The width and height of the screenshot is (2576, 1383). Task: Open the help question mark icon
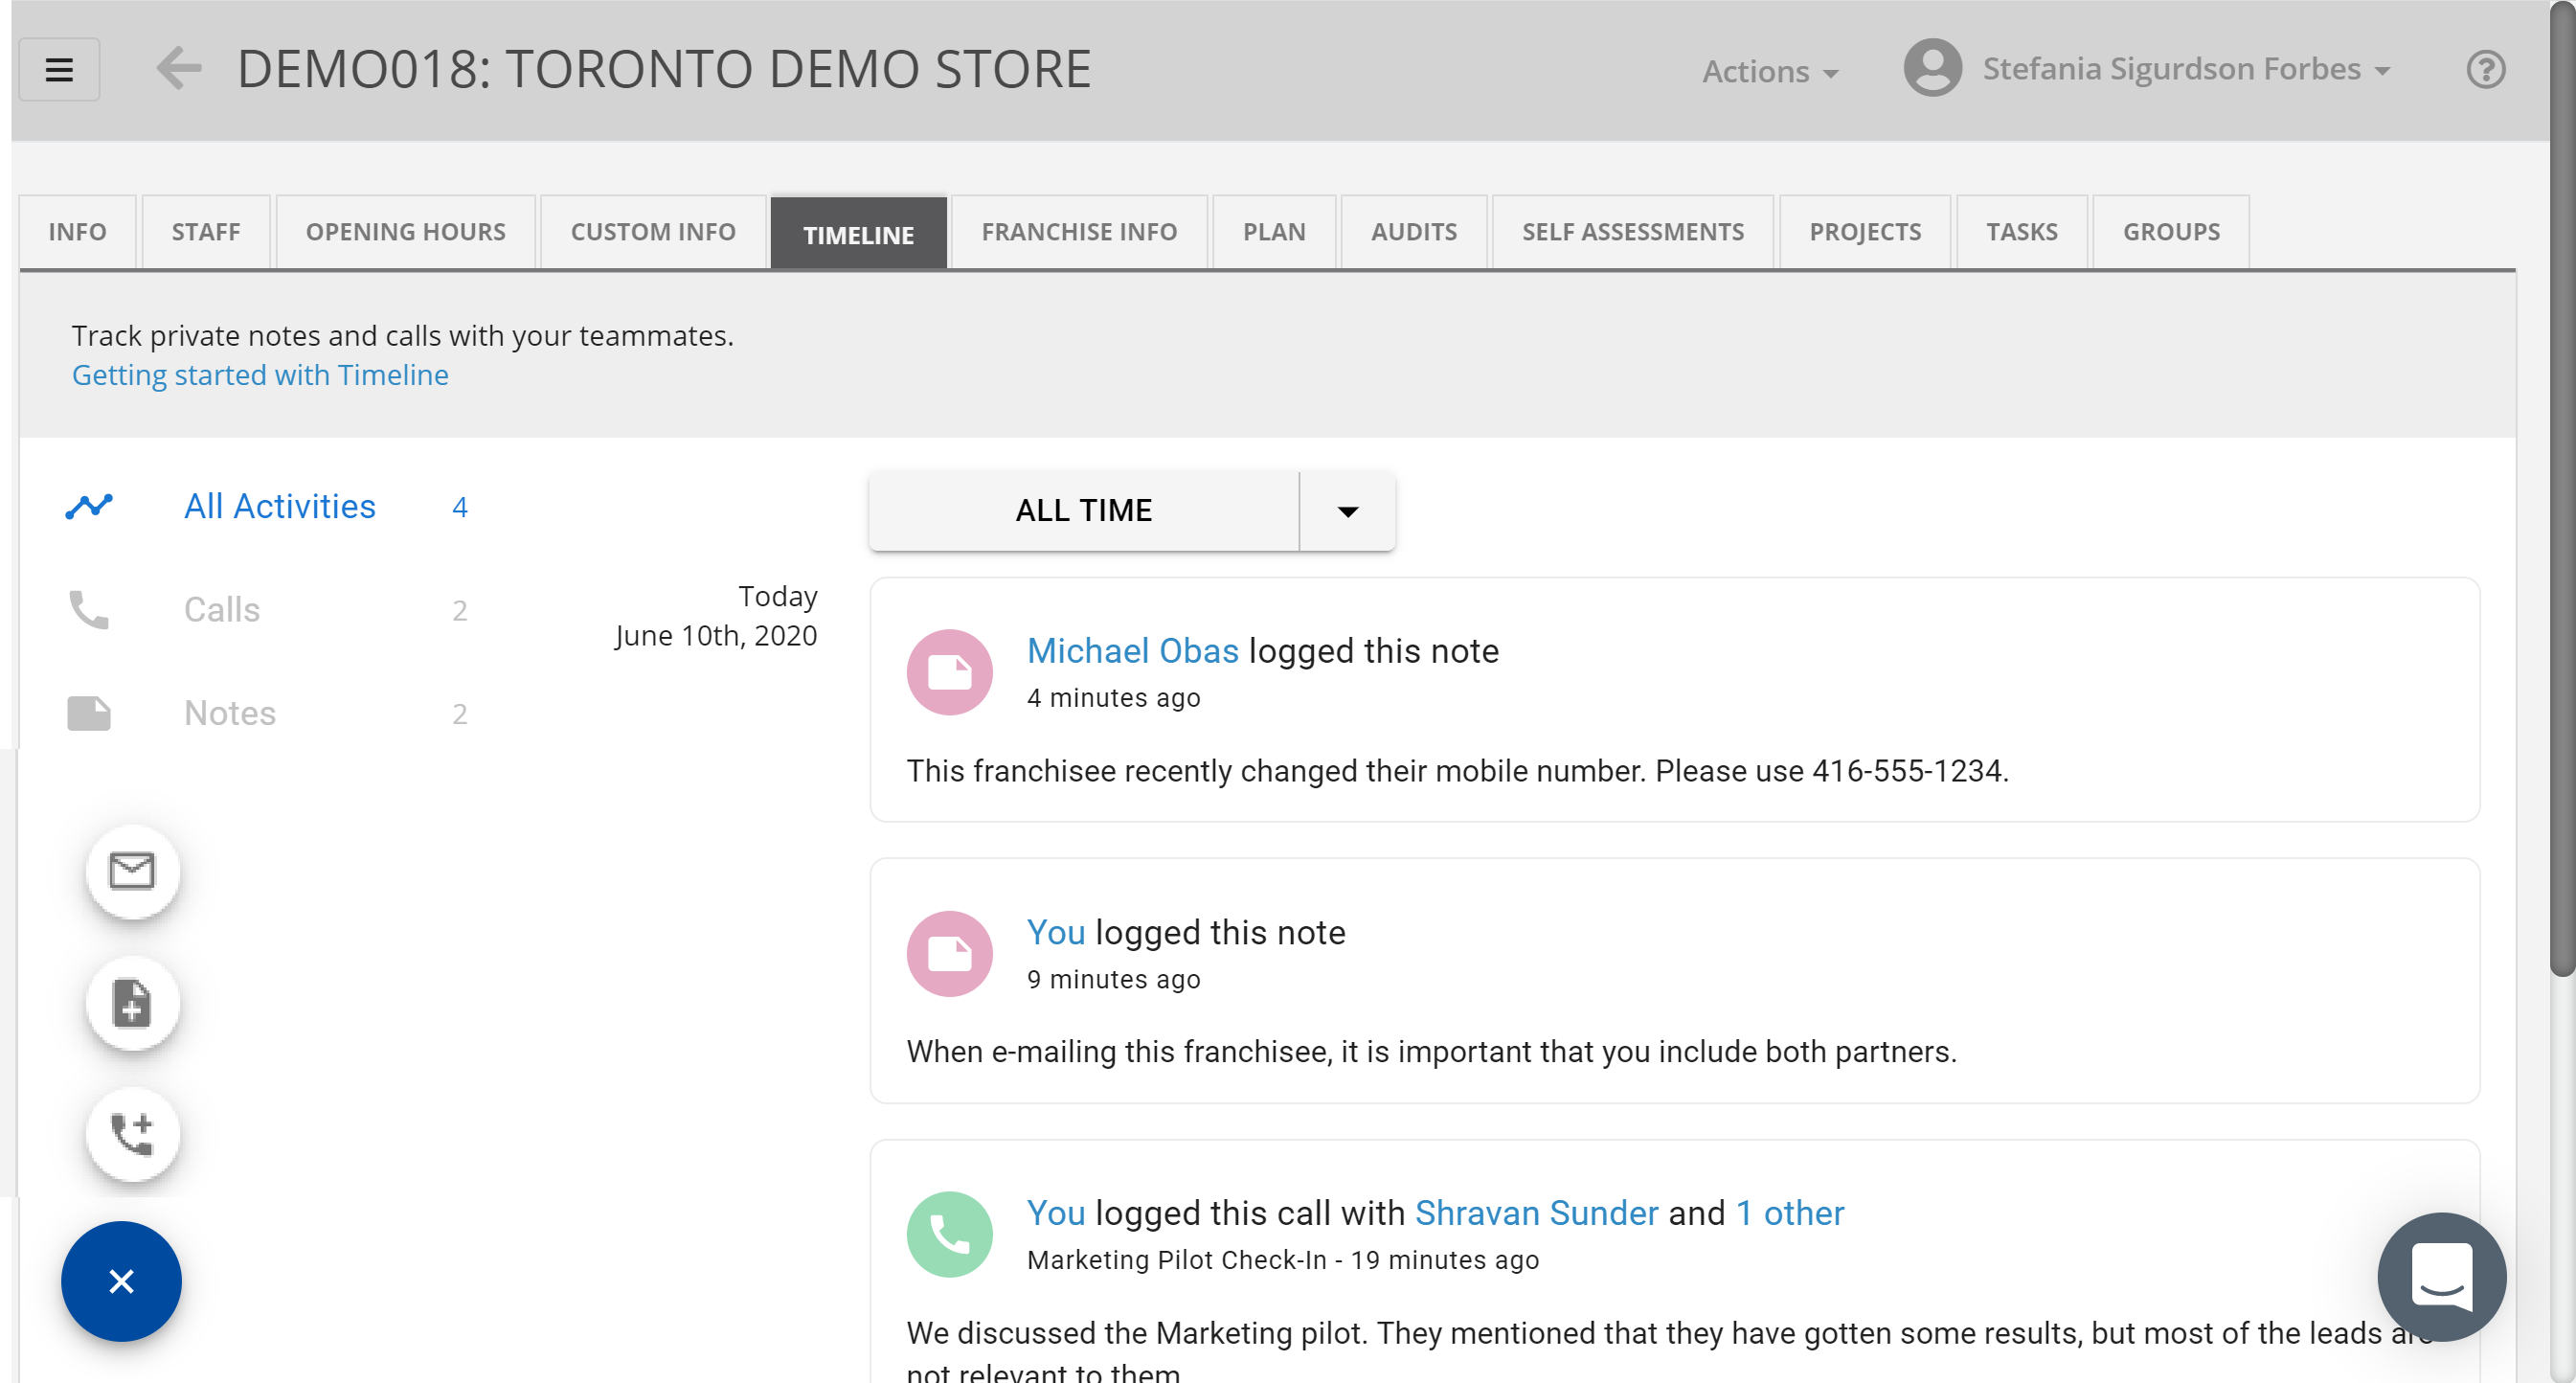2485,70
